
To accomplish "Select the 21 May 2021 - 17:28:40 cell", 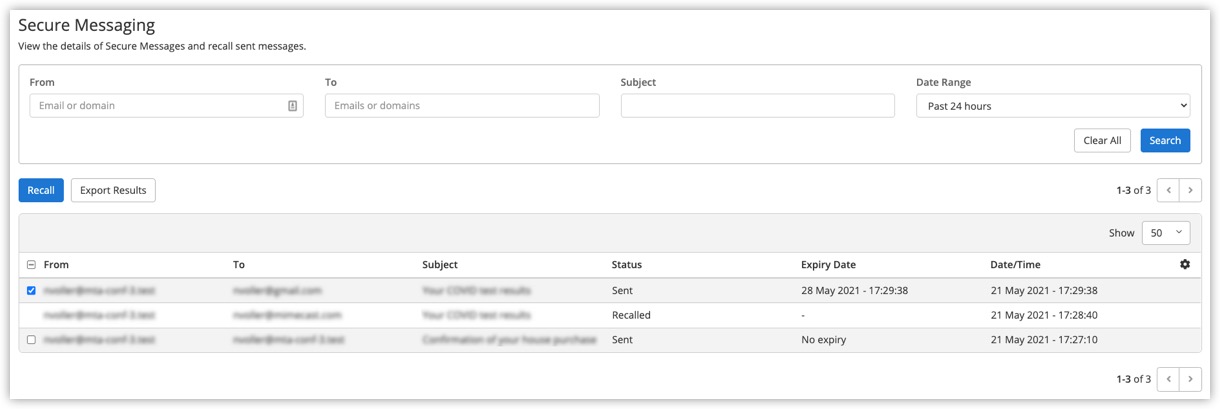I will pos(1044,315).
